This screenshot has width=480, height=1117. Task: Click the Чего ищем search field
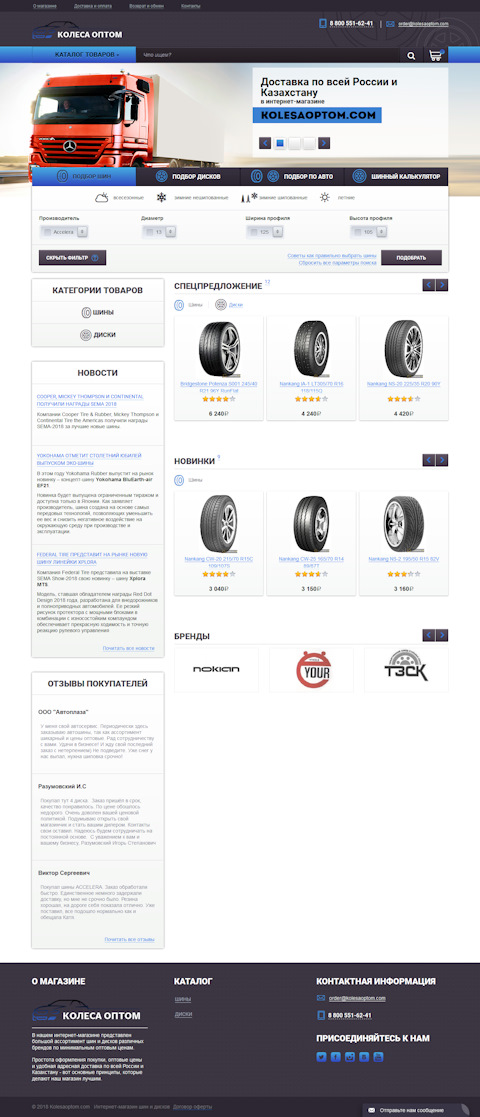point(268,55)
